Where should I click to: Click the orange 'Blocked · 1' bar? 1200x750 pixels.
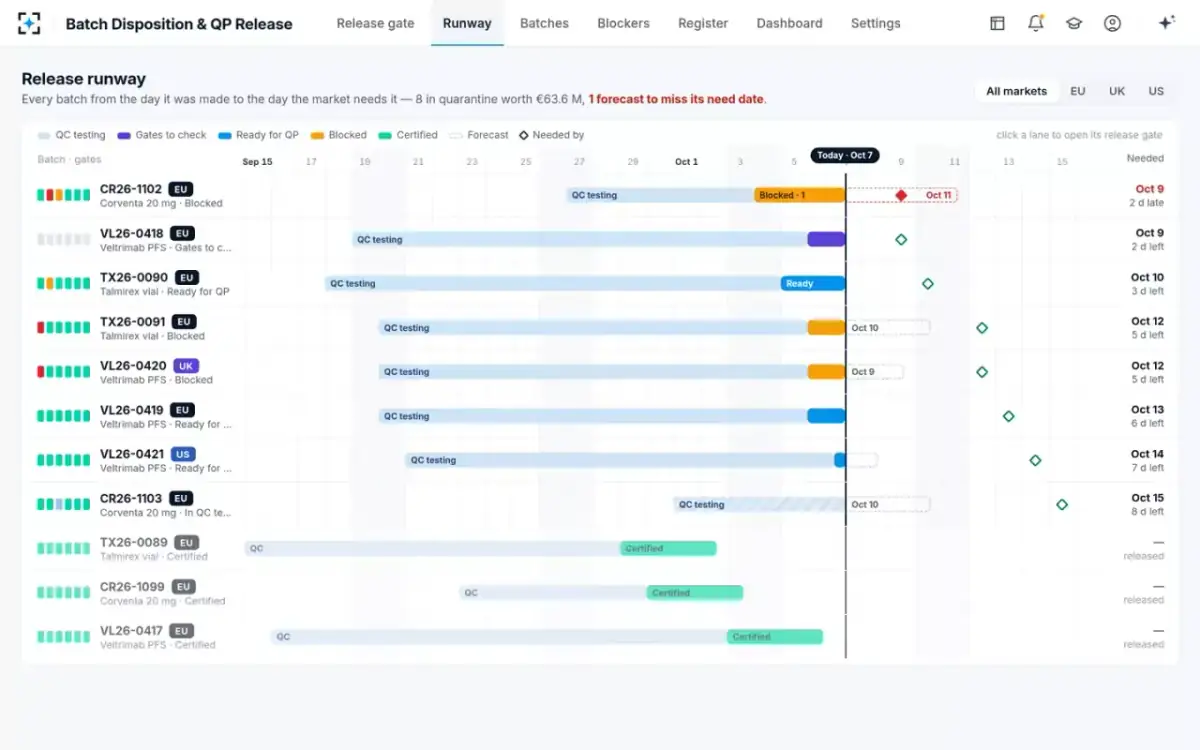tap(800, 195)
